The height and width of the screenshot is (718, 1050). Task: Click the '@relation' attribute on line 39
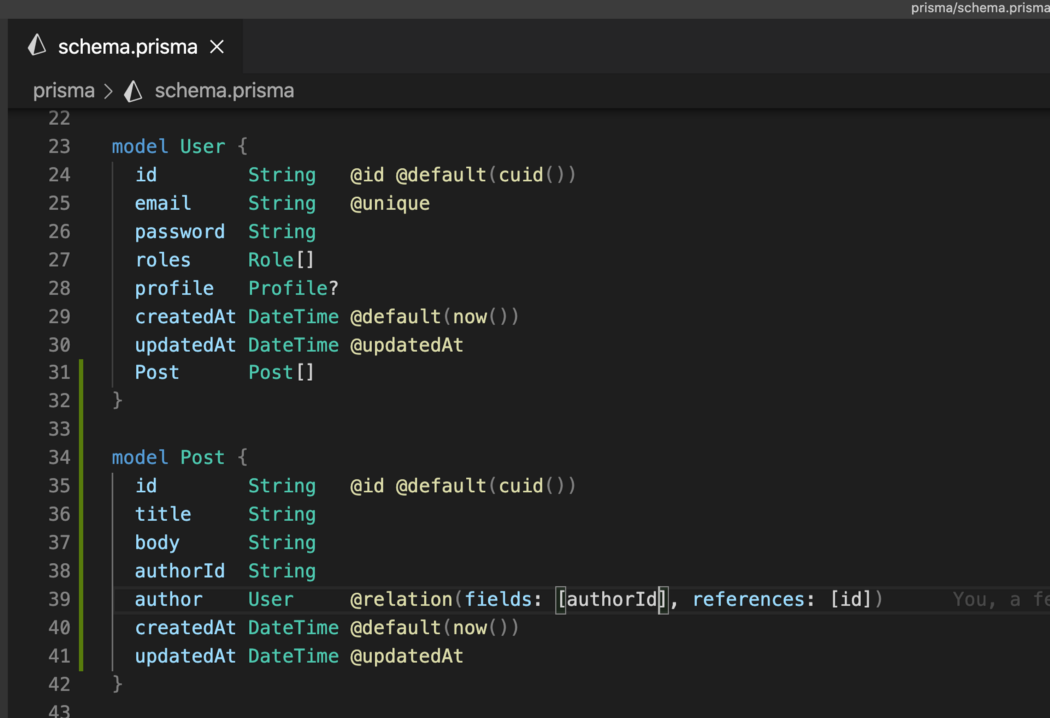[x=401, y=599]
